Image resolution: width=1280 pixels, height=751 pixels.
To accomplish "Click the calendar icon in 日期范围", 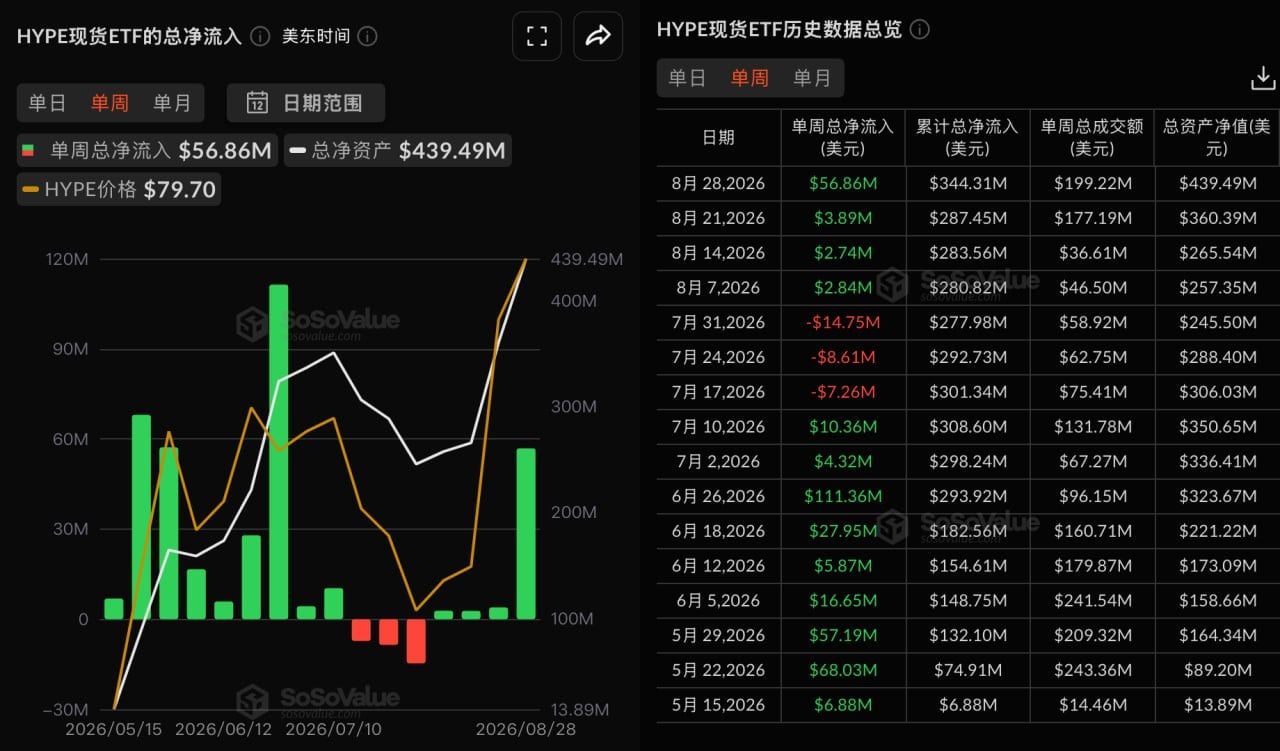I will click(257, 103).
